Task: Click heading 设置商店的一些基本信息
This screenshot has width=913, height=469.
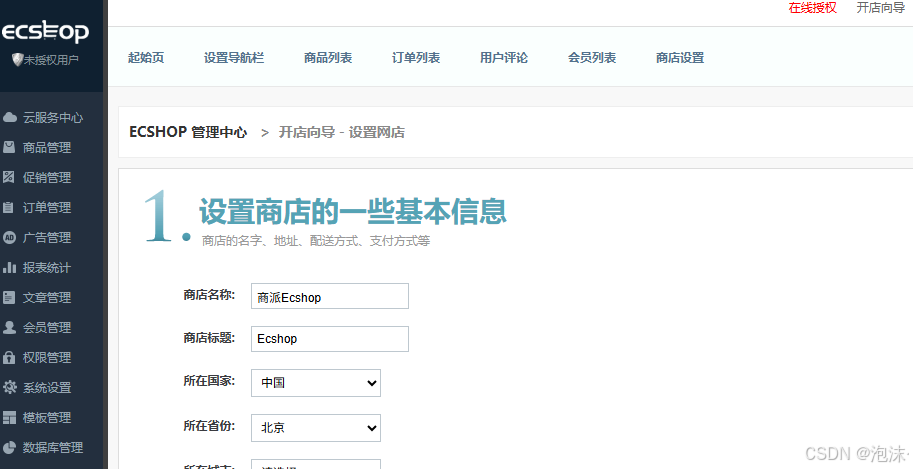Action: click(x=353, y=211)
